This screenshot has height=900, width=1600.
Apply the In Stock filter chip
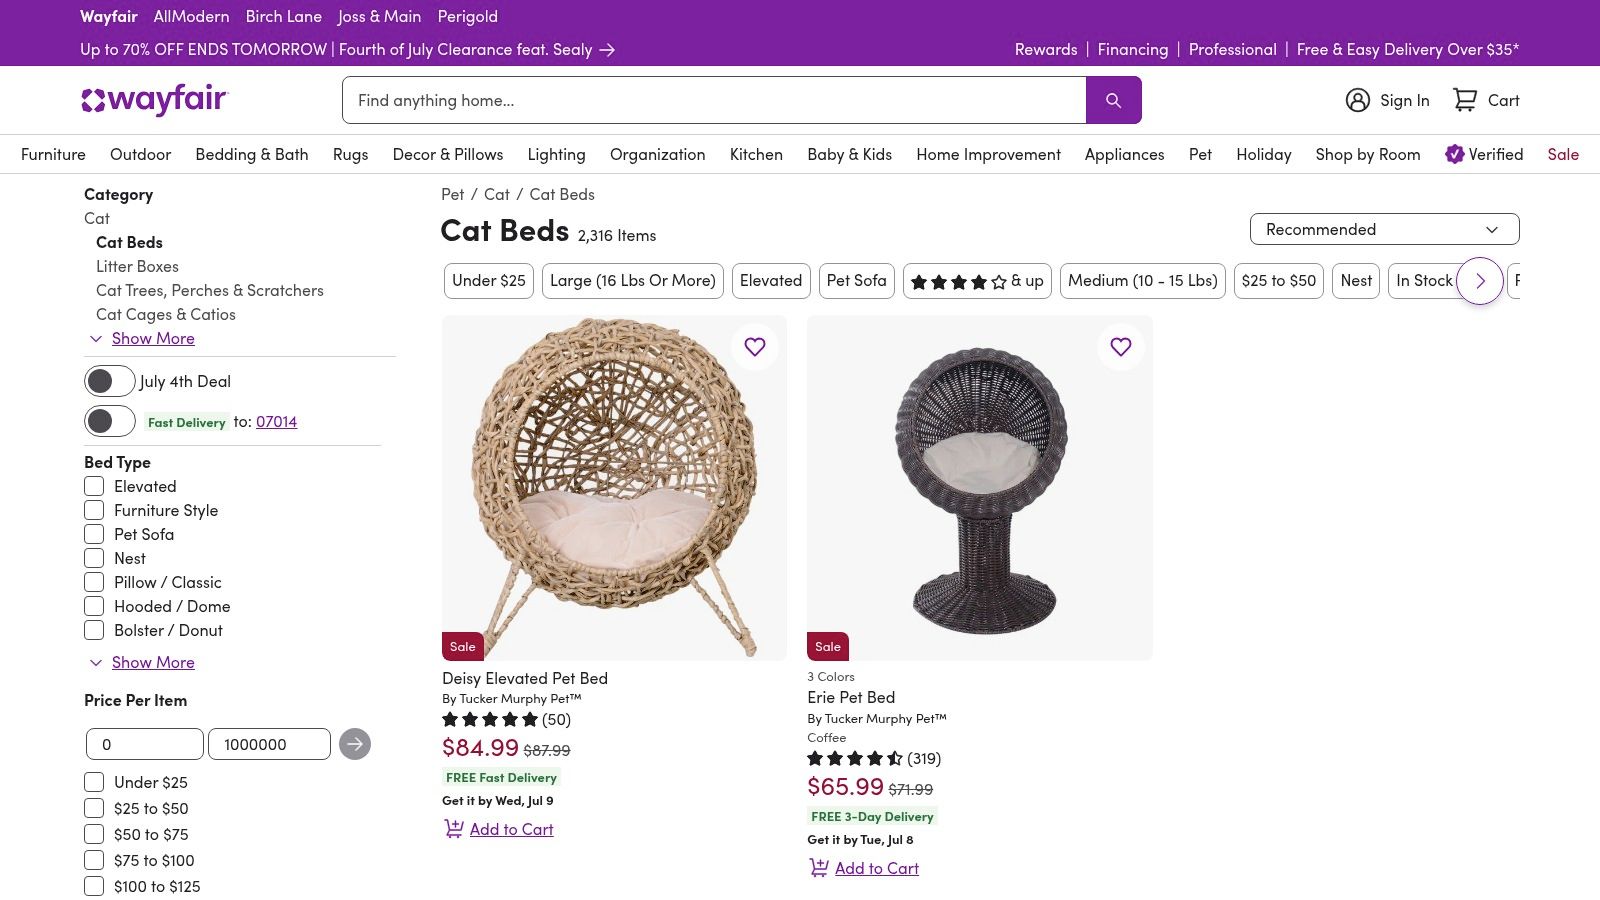click(1424, 281)
